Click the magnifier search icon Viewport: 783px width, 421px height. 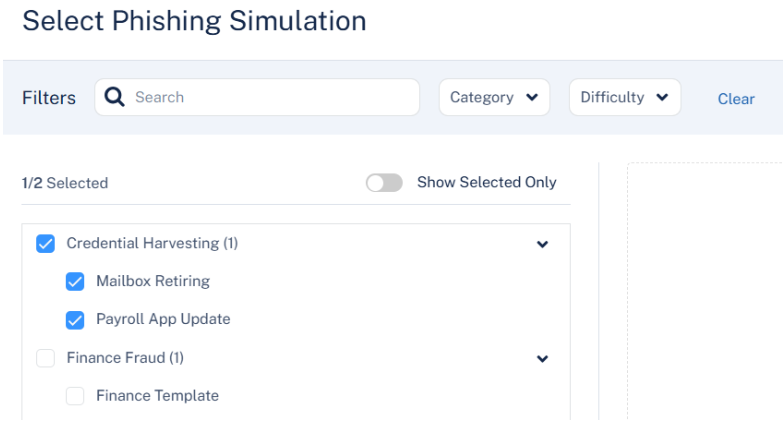[x=115, y=97]
